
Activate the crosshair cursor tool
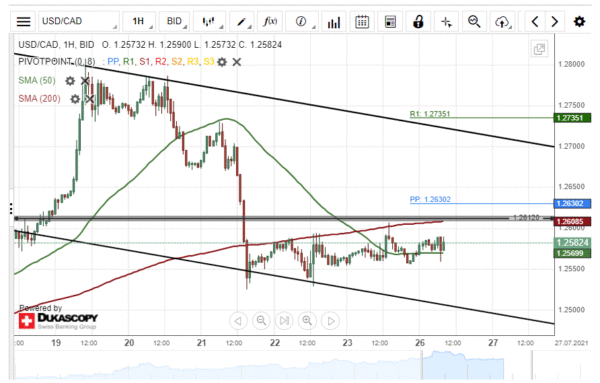446,21
